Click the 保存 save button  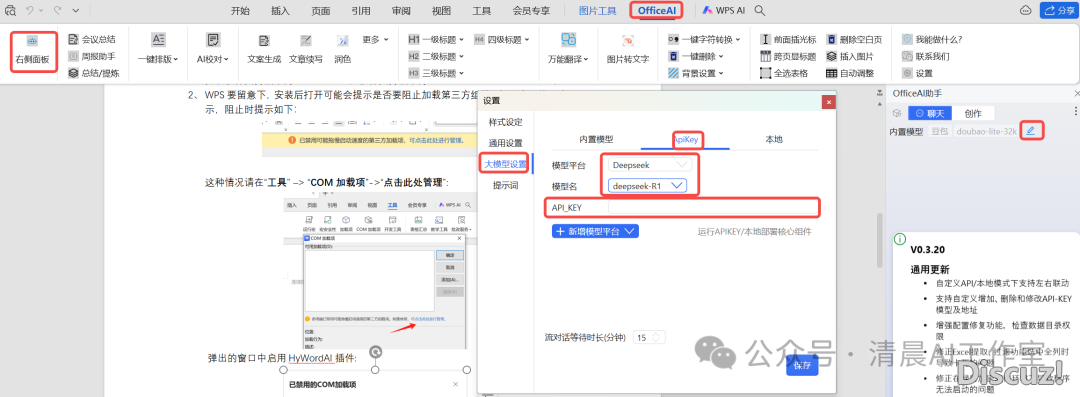pos(802,365)
